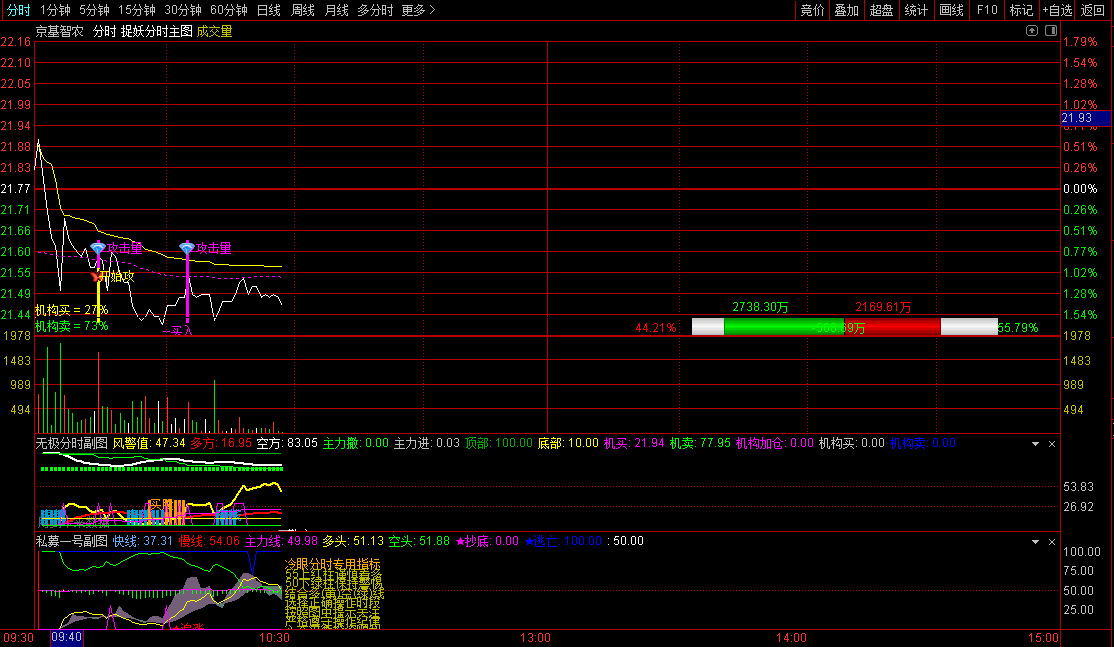This screenshot has height=647, width=1114.
Task: Select the 15分钟 period tab
Action: (136, 10)
